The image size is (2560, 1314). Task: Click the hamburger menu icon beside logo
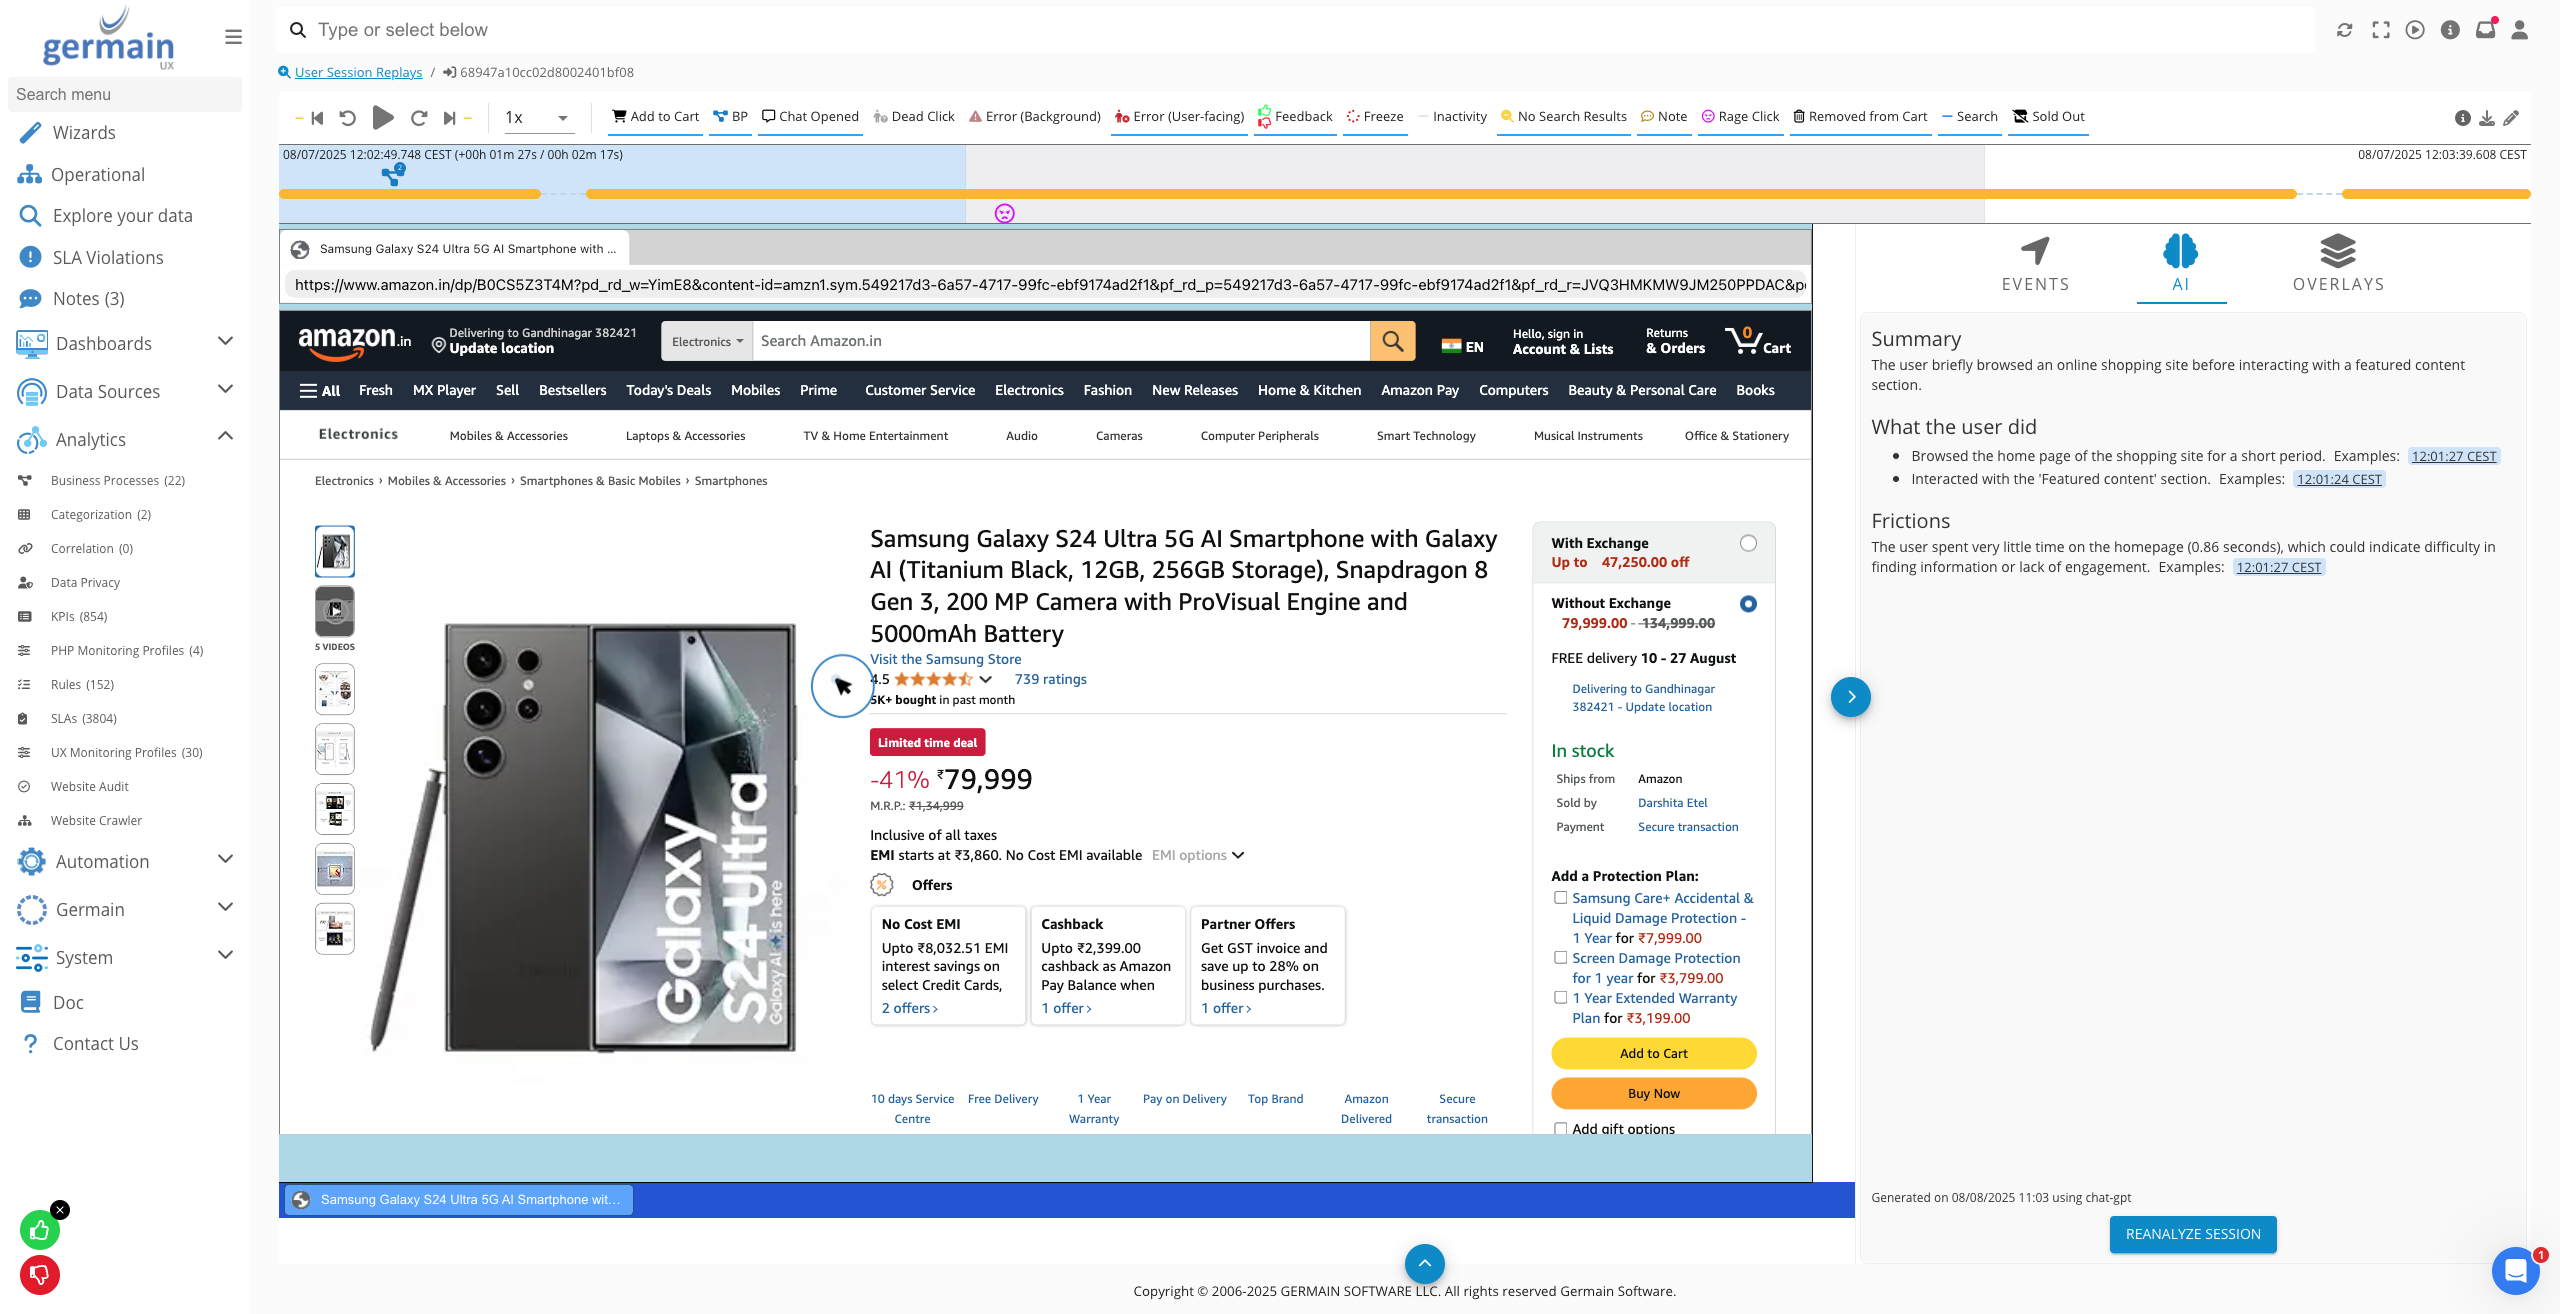pyautogui.click(x=233, y=37)
